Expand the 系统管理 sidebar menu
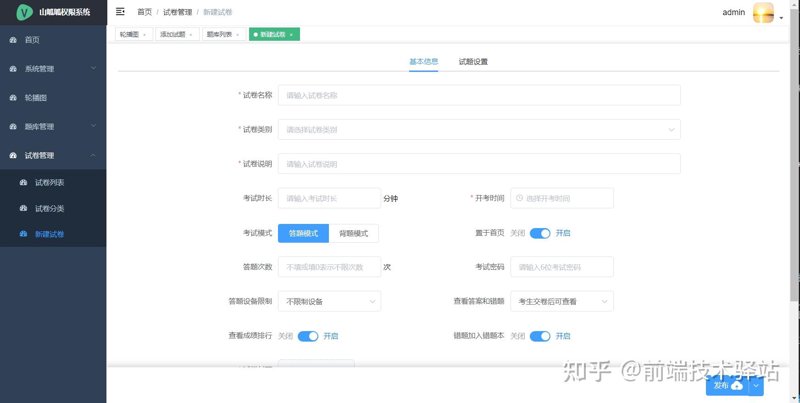The height and width of the screenshot is (403, 800). point(53,68)
